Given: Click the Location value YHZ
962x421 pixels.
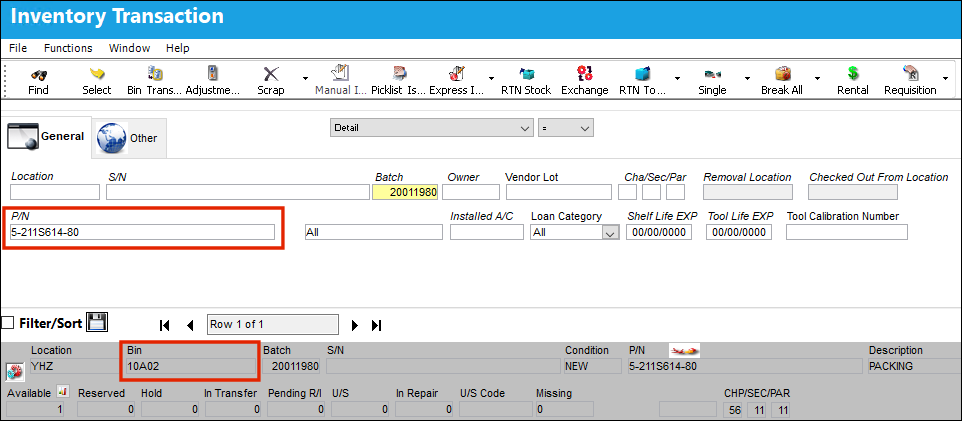Looking at the screenshot, I should [74, 366].
